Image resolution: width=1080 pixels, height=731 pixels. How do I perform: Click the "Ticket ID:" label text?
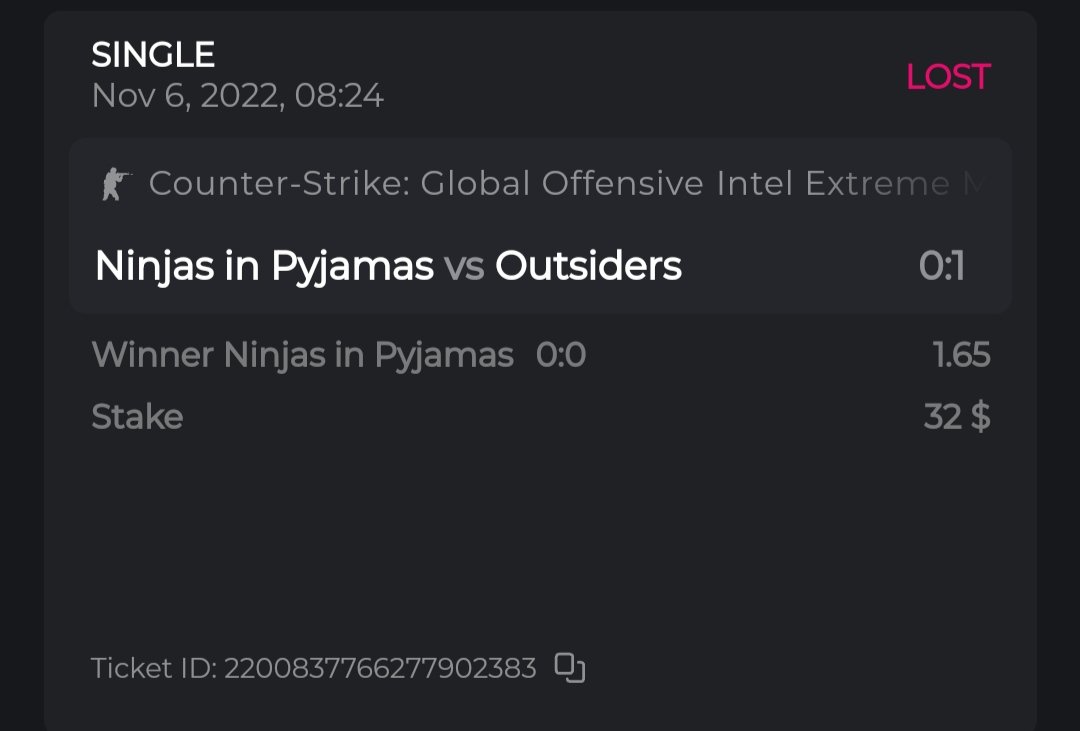click(x=154, y=668)
